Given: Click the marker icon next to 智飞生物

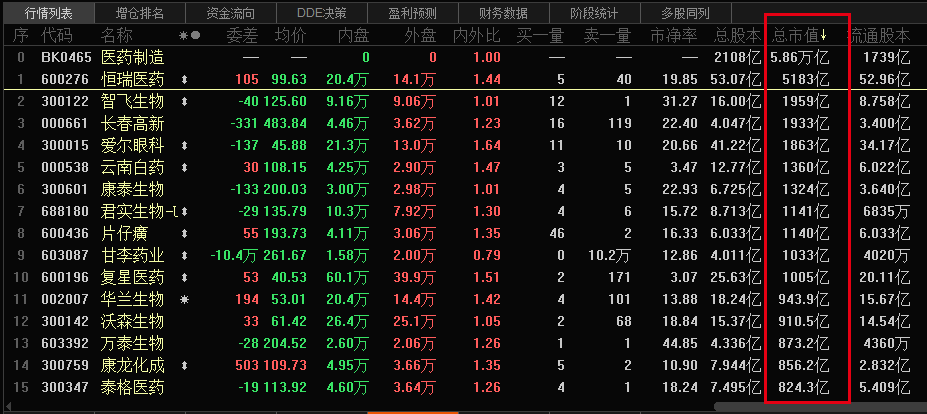Looking at the screenshot, I should 183,101.
